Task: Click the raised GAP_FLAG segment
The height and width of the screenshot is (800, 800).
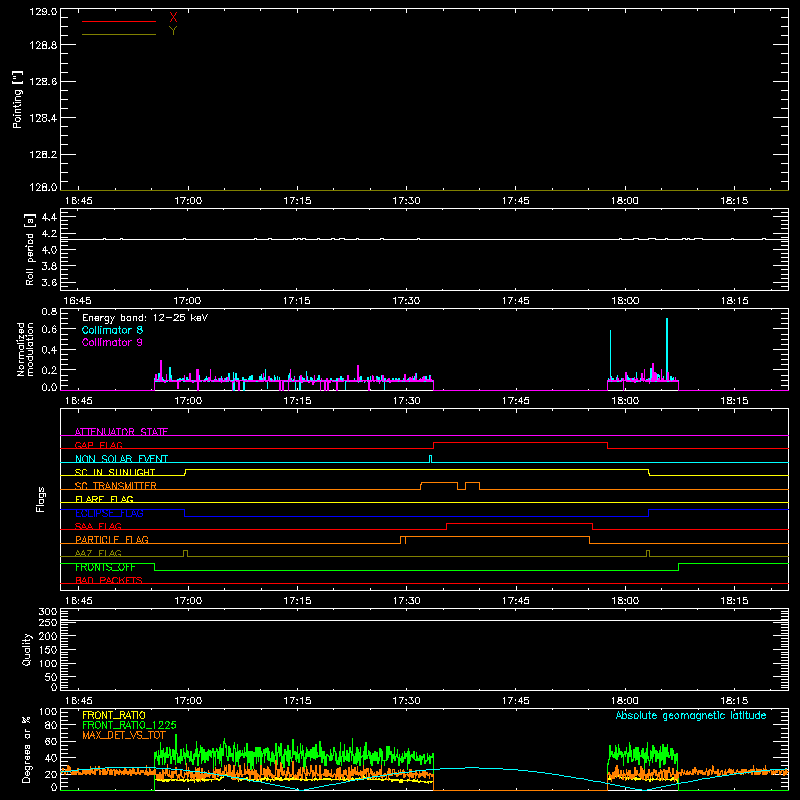Action: click(x=520, y=443)
